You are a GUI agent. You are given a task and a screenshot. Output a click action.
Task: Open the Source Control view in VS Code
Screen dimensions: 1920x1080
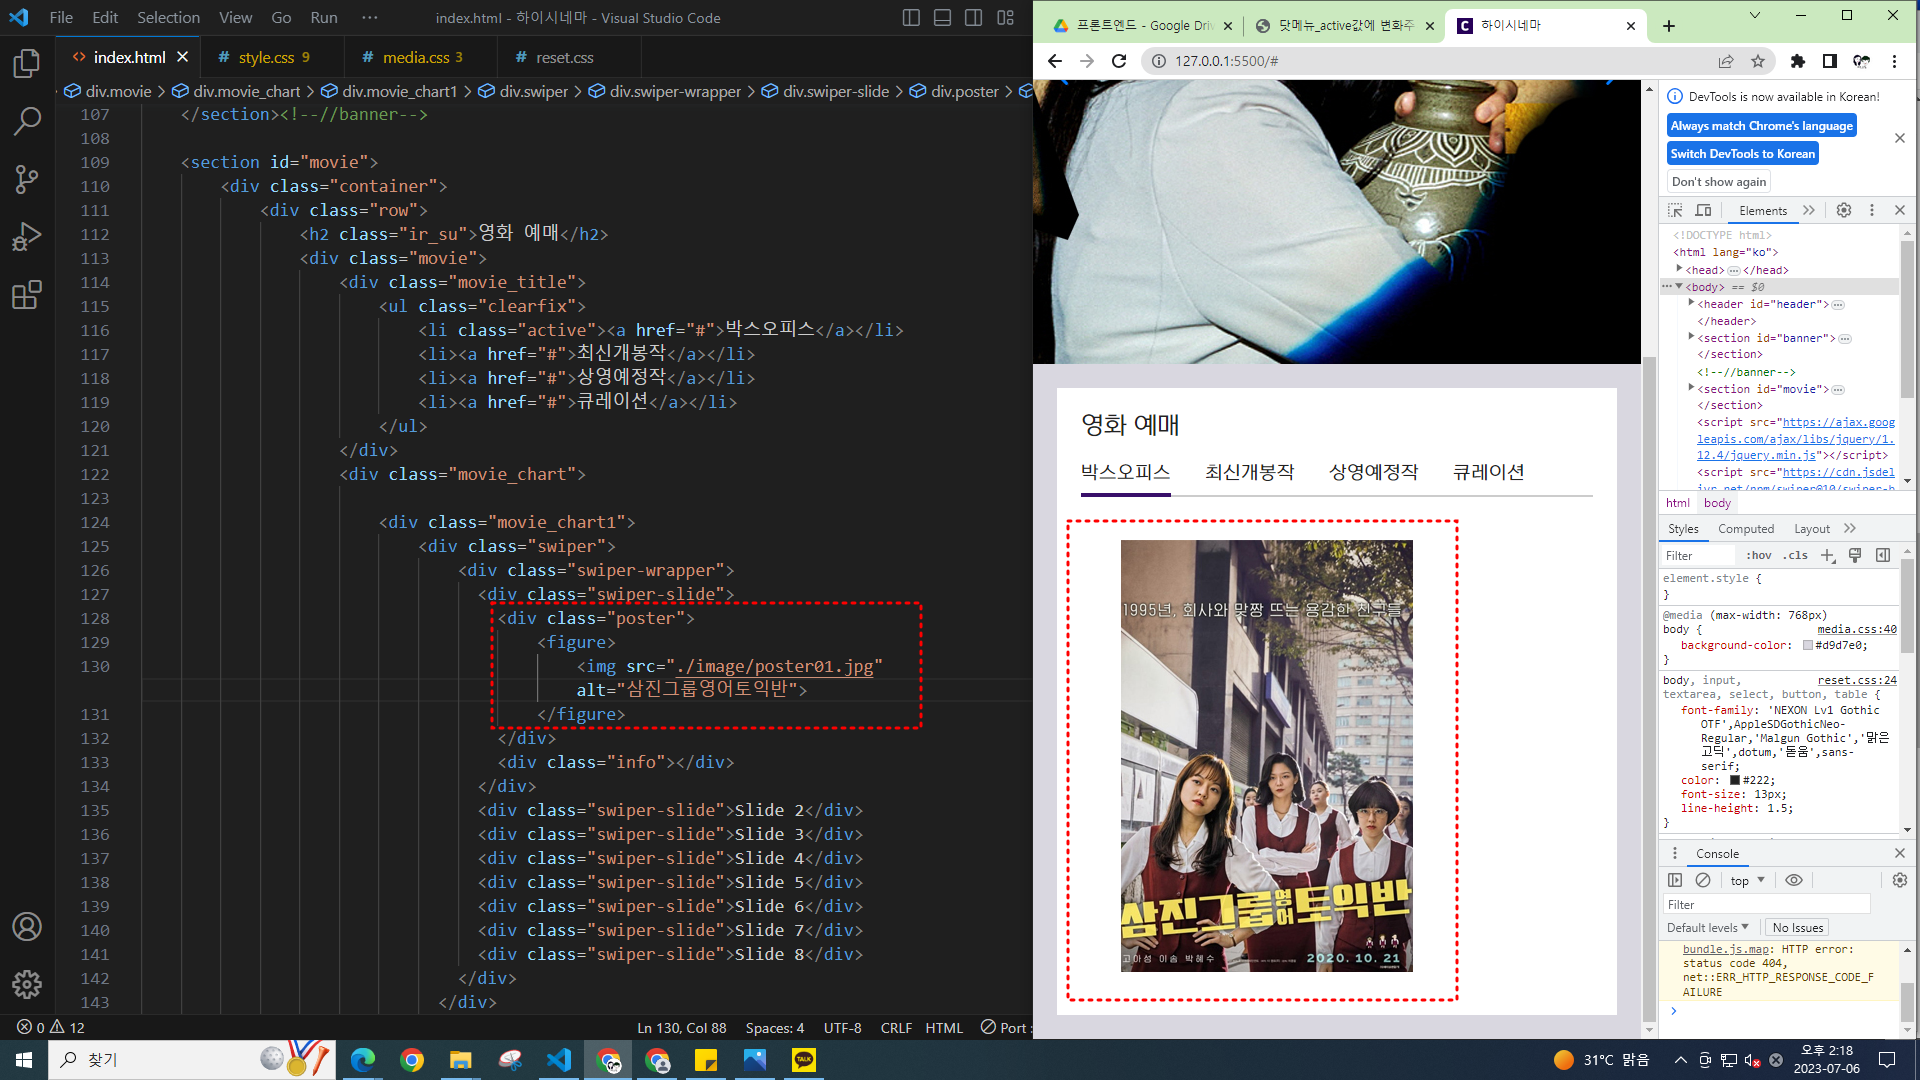pos(27,179)
